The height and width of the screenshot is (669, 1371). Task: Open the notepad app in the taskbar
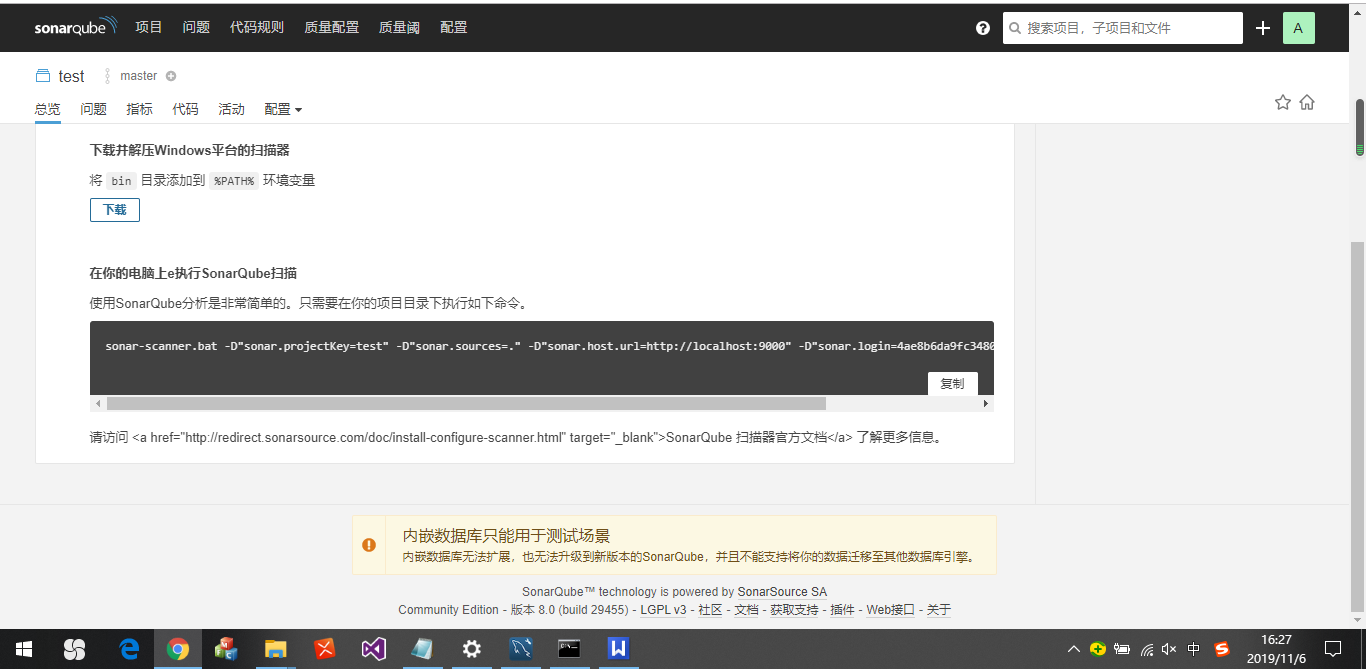tap(422, 649)
